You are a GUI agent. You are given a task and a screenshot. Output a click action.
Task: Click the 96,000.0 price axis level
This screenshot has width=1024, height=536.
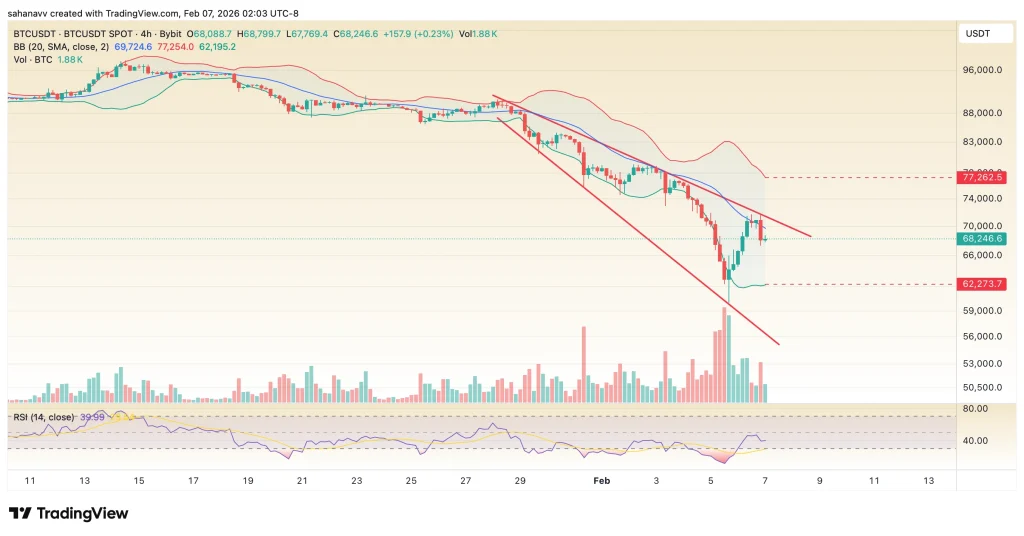pyautogui.click(x=984, y=71)
